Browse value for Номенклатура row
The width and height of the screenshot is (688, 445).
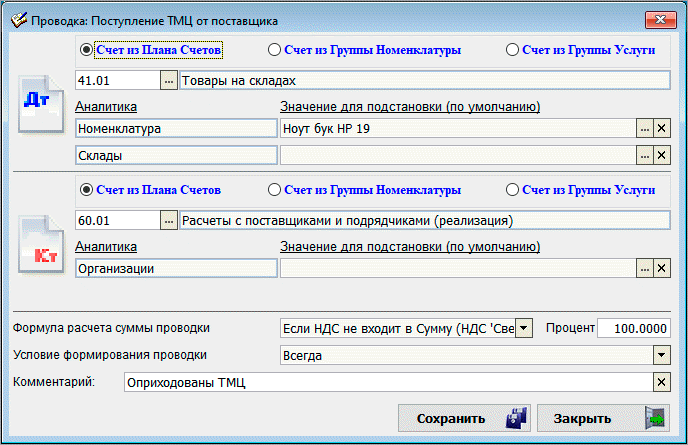(x=645, y=129)
